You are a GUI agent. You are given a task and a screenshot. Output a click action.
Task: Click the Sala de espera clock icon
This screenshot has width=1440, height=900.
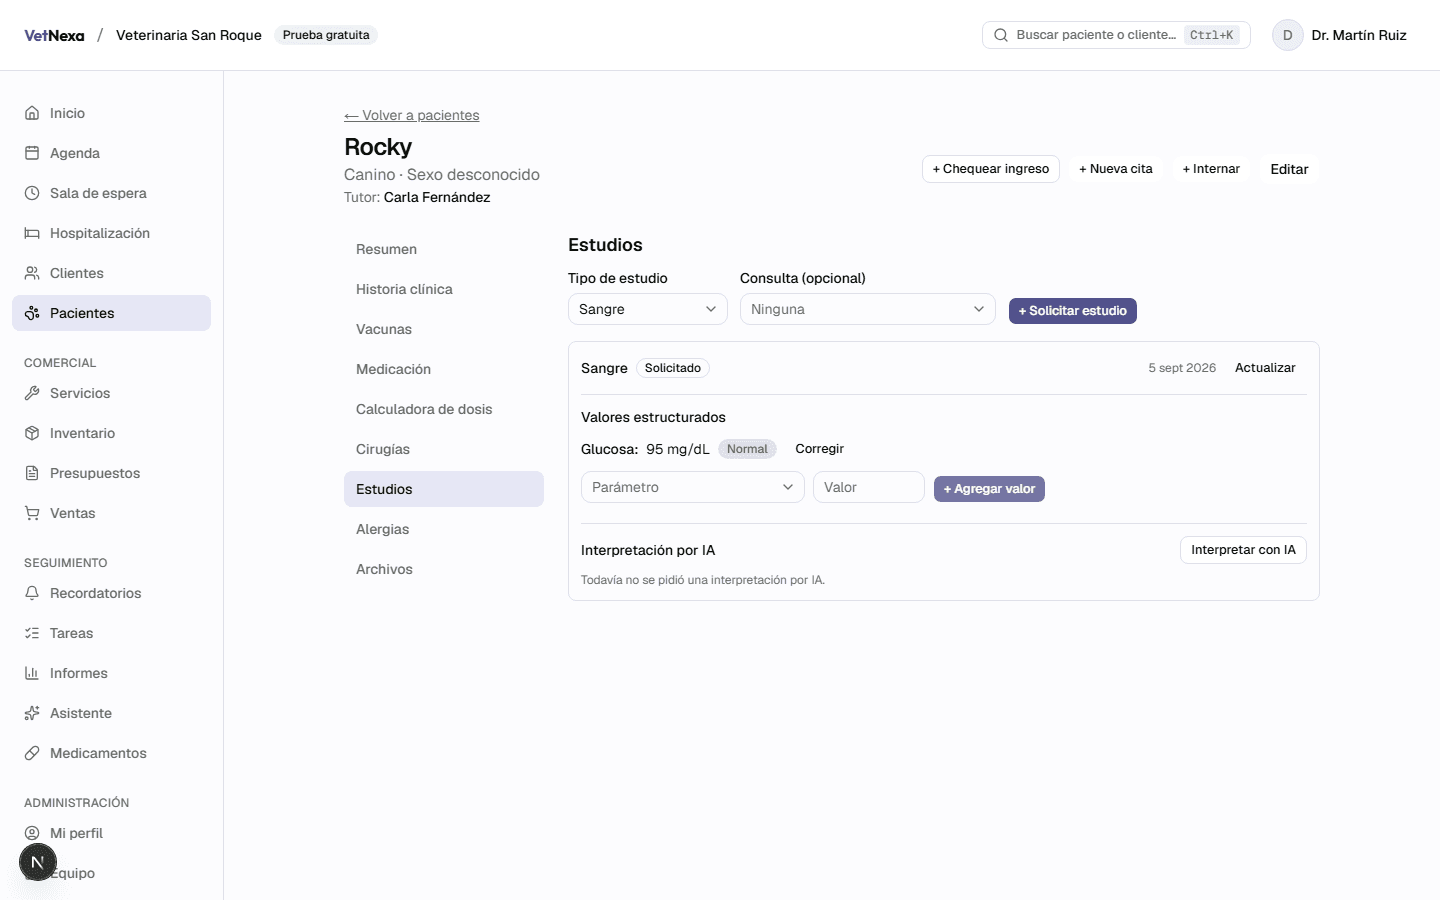[x=32, y=193]
